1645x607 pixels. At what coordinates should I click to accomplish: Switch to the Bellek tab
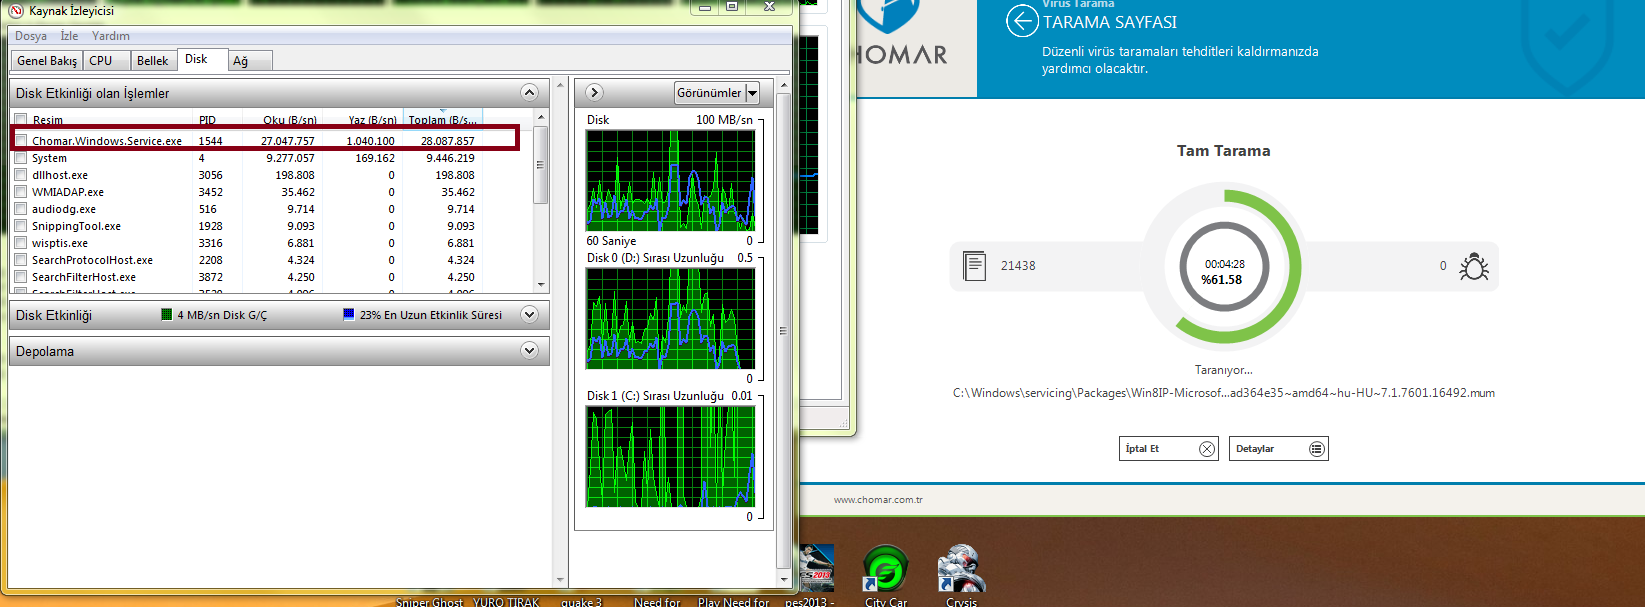tap(152, 61)
